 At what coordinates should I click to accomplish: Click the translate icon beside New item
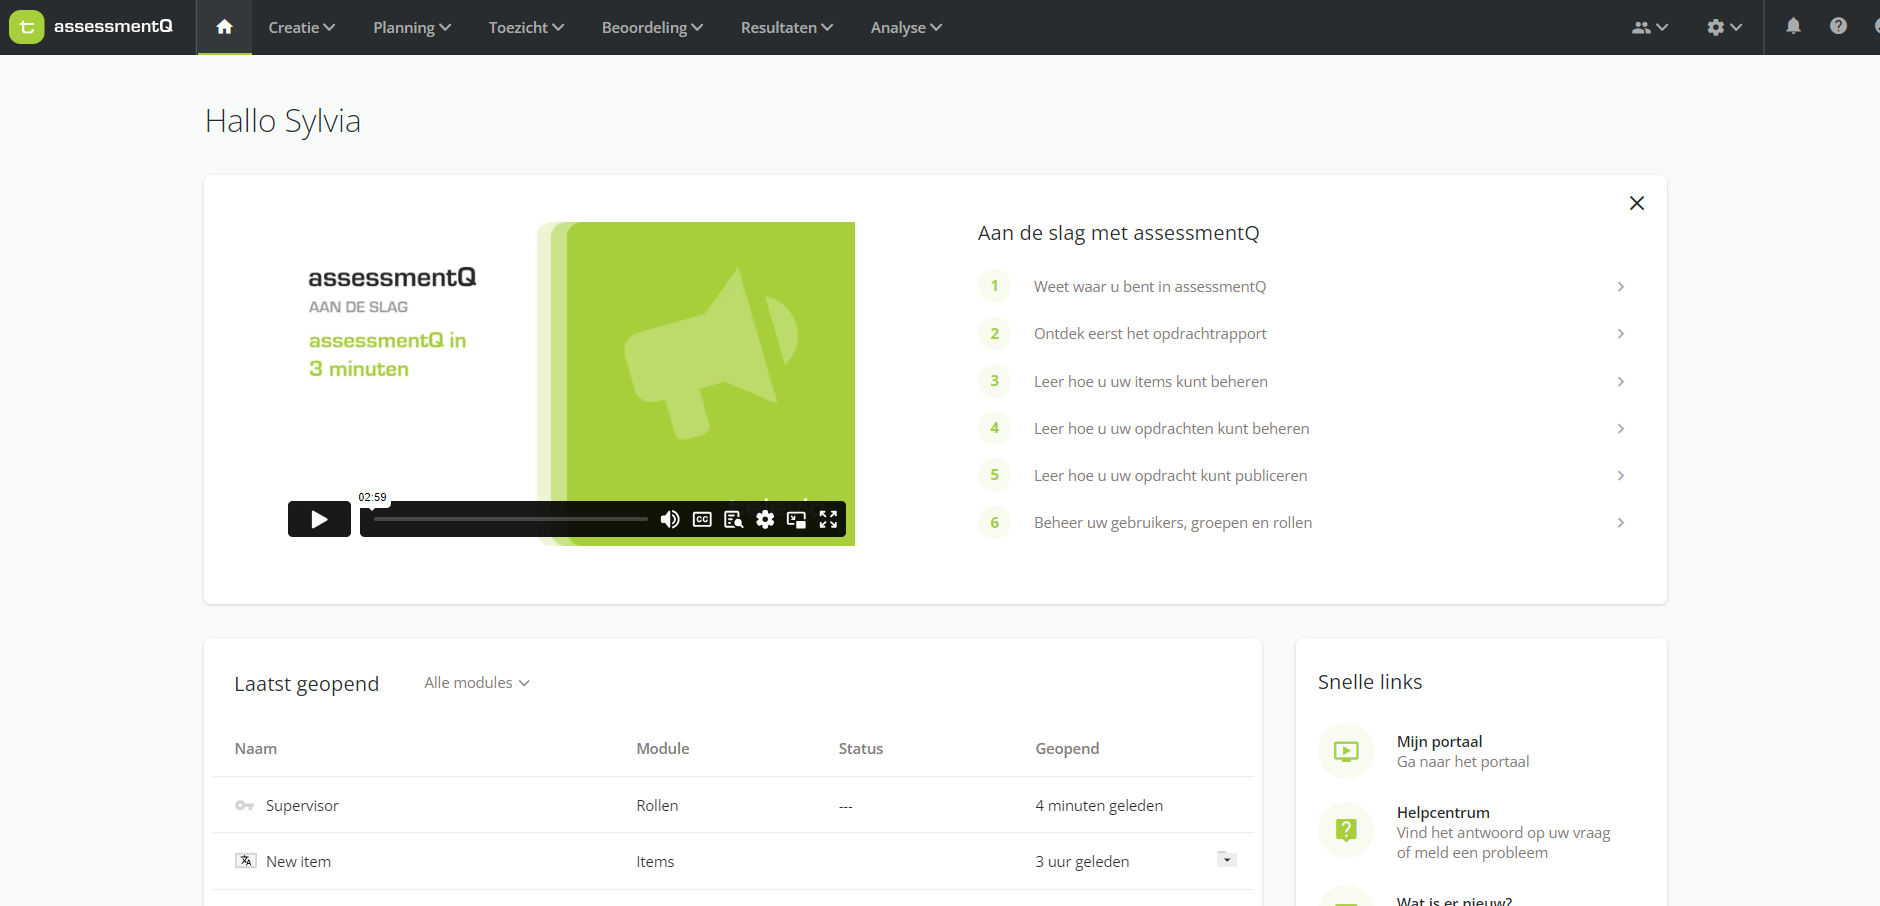pos(246,860)
